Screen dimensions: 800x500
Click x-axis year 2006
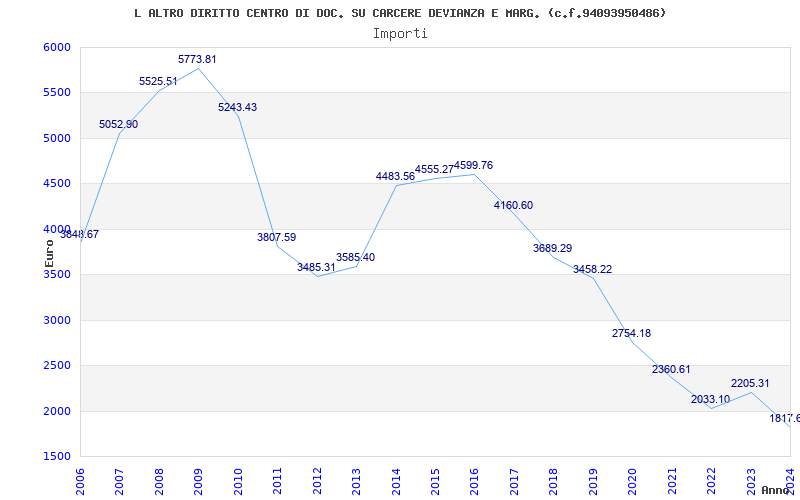click(80, 481)
